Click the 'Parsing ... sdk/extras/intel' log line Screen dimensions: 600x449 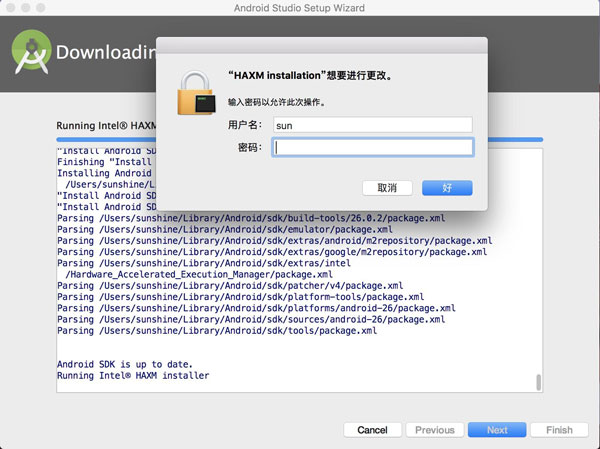(204, 263)
